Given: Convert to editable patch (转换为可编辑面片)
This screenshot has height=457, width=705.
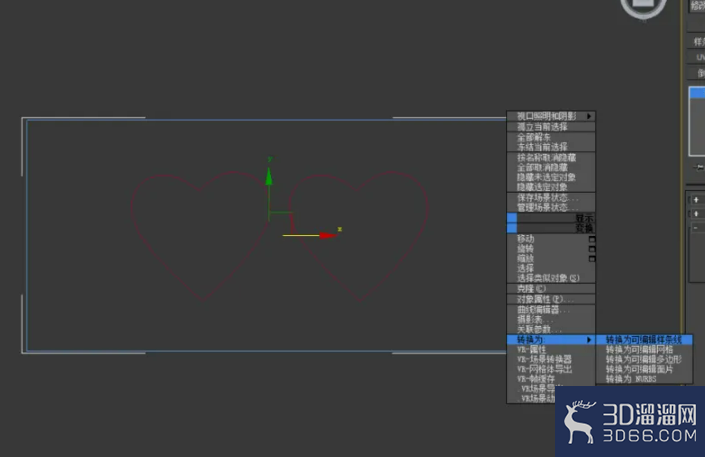Looking at the screenshot, I should (644, 369).
